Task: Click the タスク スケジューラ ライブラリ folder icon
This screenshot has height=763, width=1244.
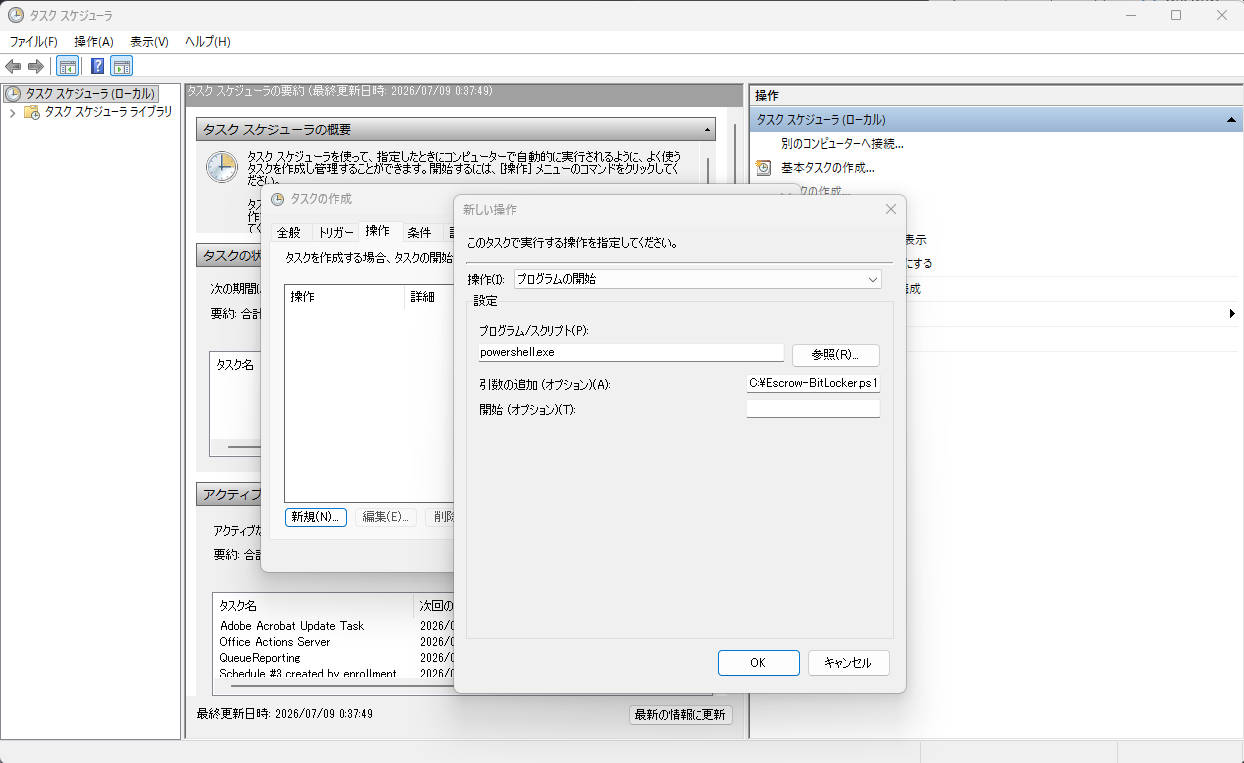Action: [32, 112]
